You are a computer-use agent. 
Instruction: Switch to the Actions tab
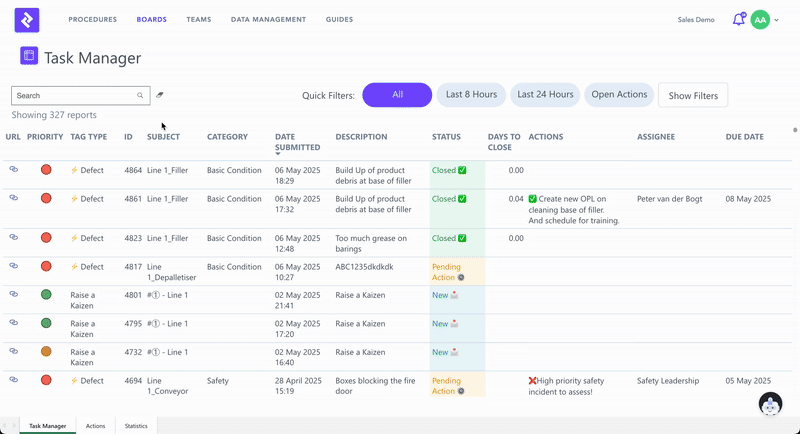[95, 426]
